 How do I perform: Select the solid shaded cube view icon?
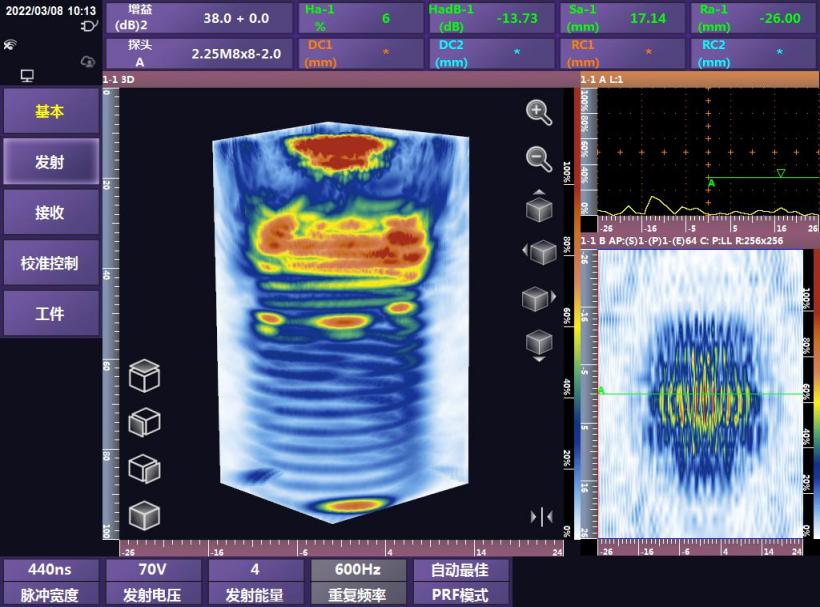(x=144, y=516)
